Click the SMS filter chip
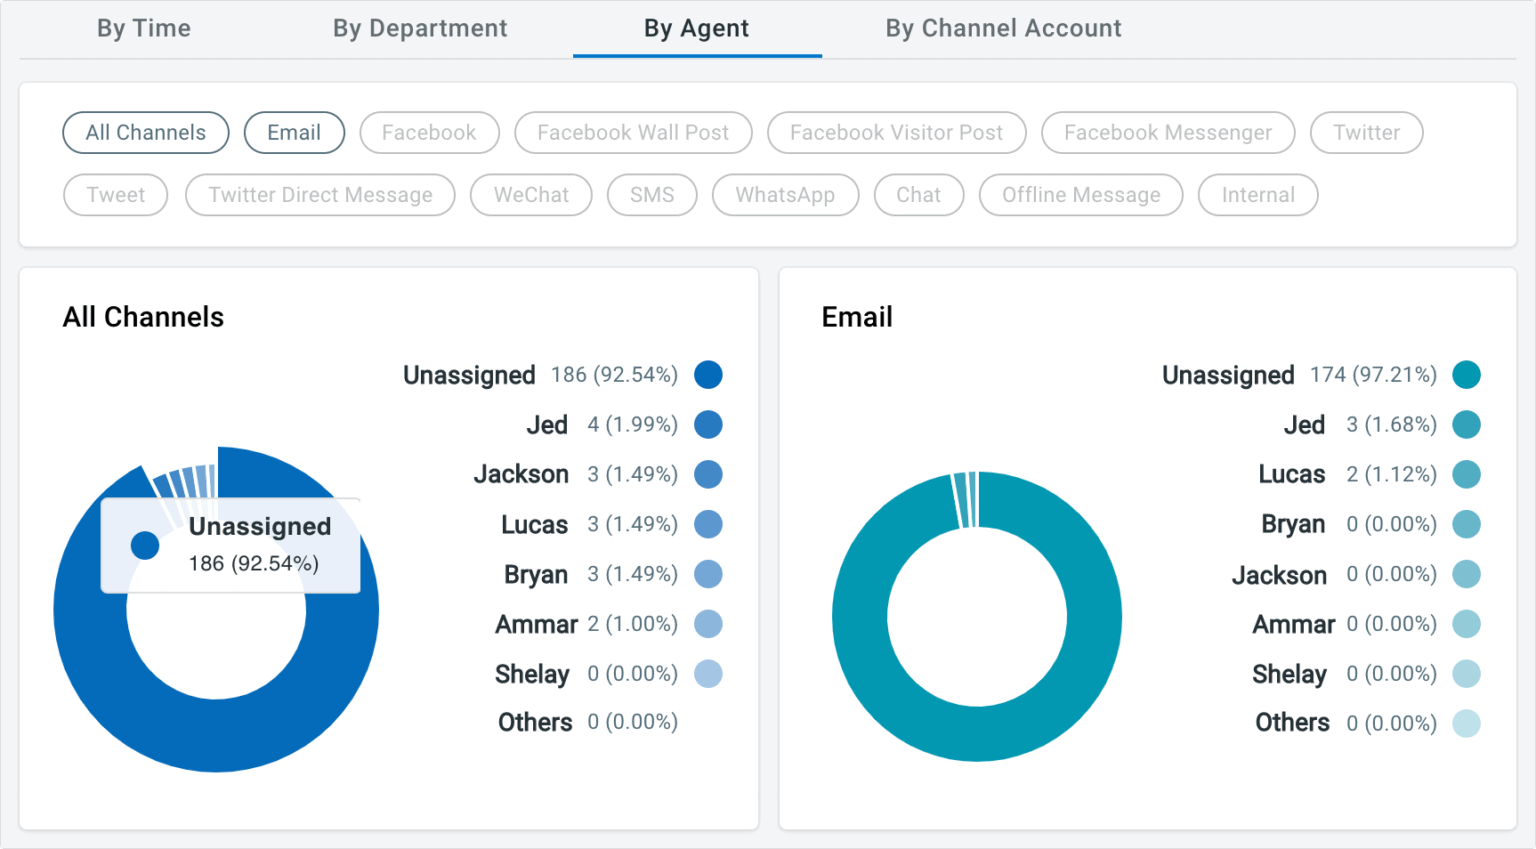Image resolution: width=1536 pixels, height=849 pixels. point(652,195)
